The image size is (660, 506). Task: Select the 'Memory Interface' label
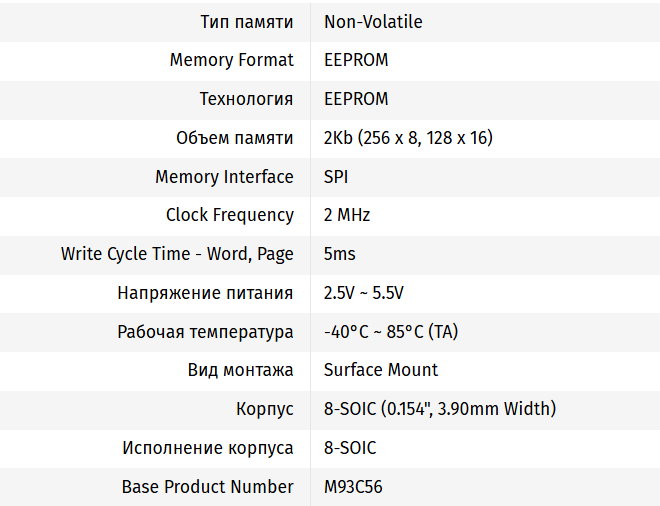[x=224, y=177]
